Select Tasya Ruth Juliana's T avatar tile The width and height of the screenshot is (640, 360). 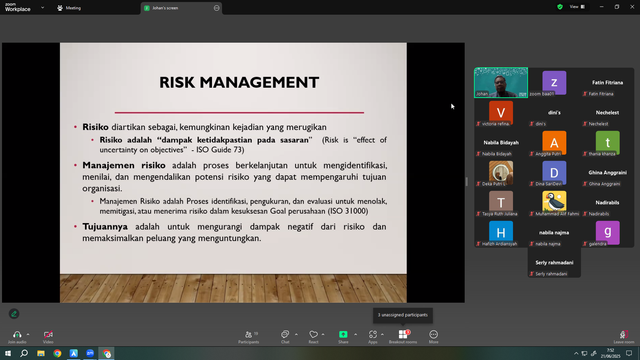point(501,202)
